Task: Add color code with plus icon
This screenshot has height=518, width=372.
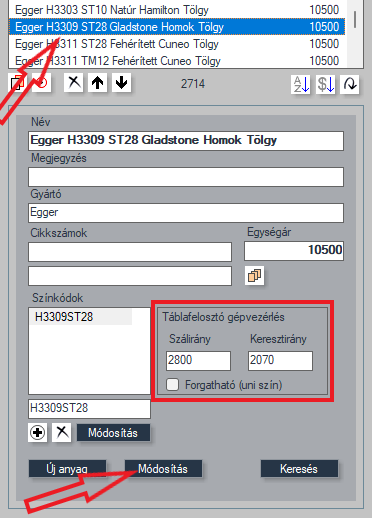Action: (37, 433)
